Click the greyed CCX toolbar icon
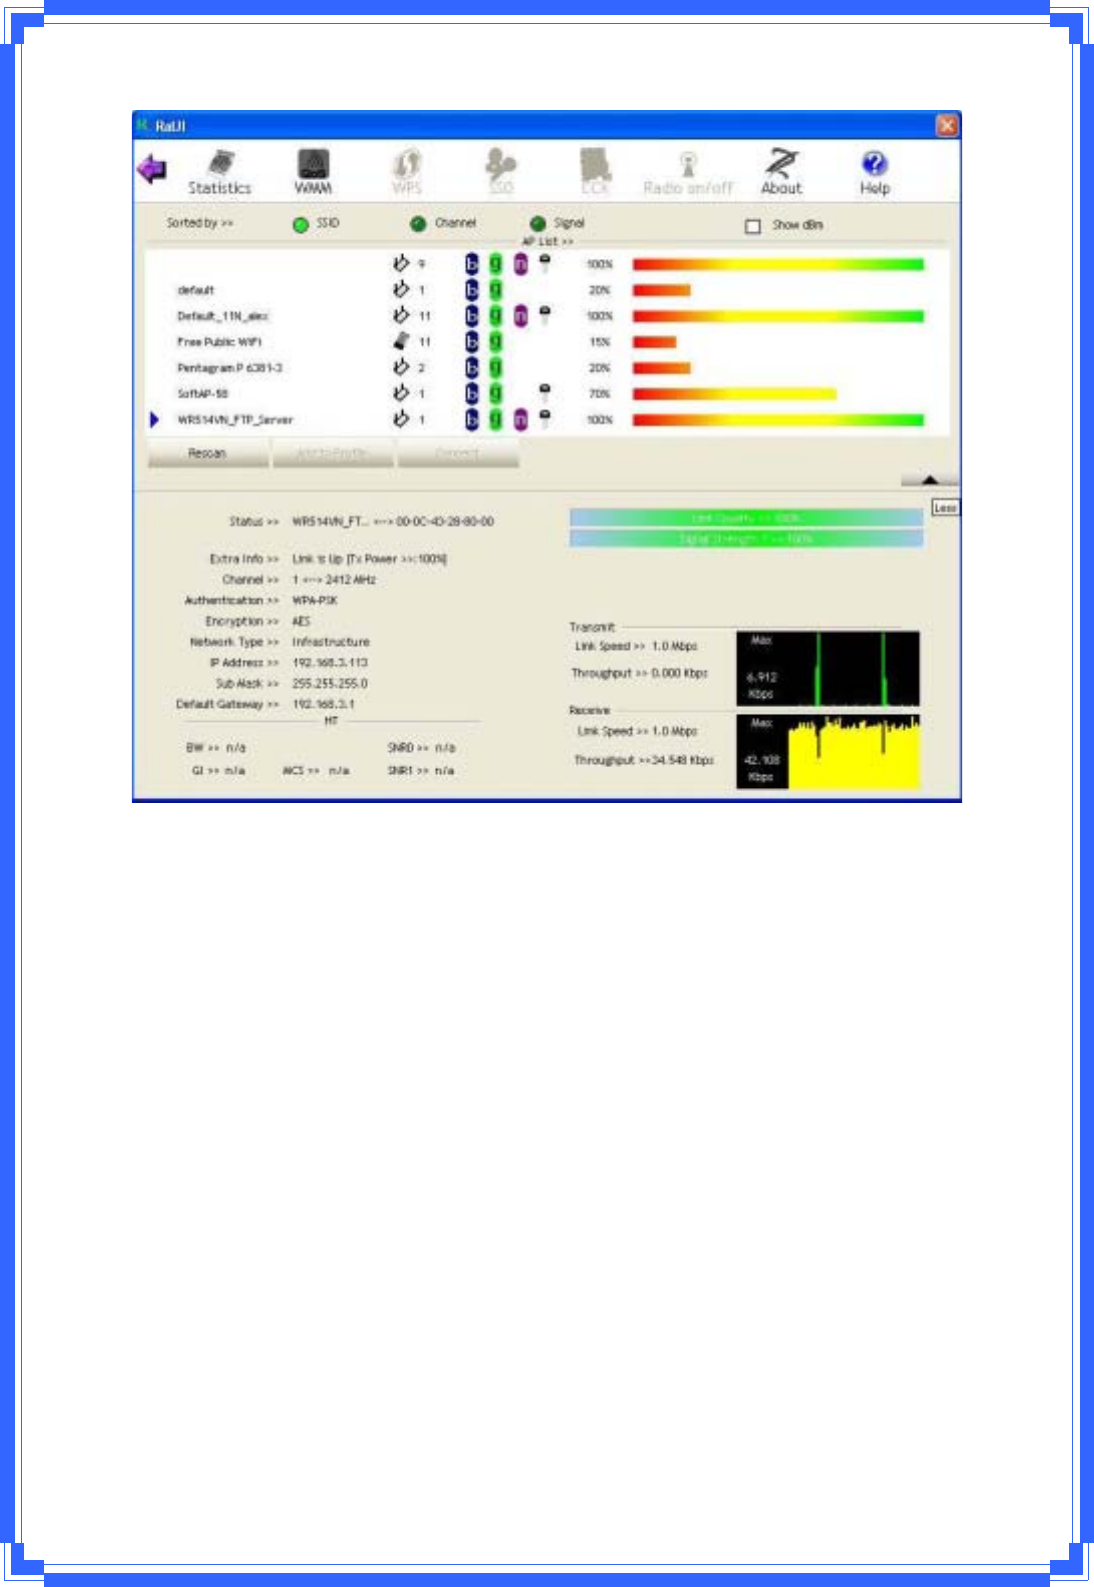1094x1587 pixels. (x=595, y=172)
